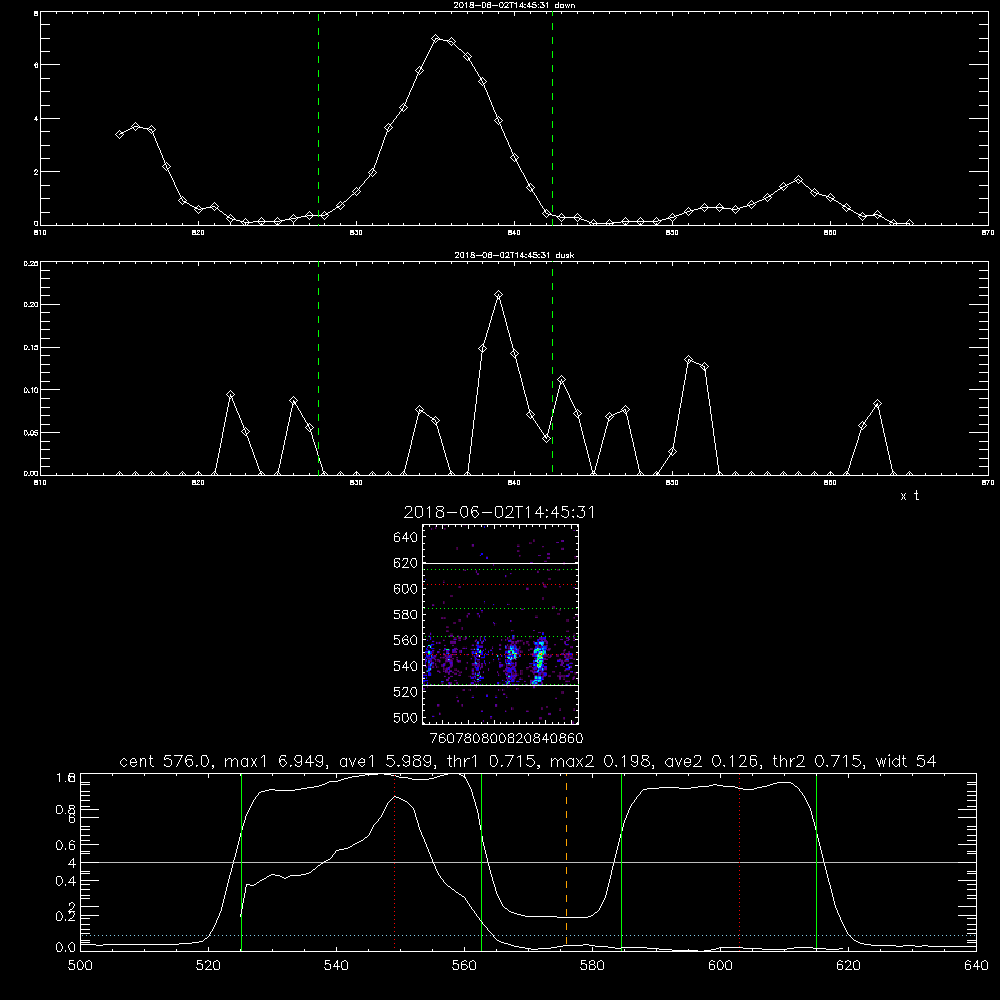Click the 'widt 54' value in the stats line
Screen dimensions: 1000x1000
[x=906, y=761]
